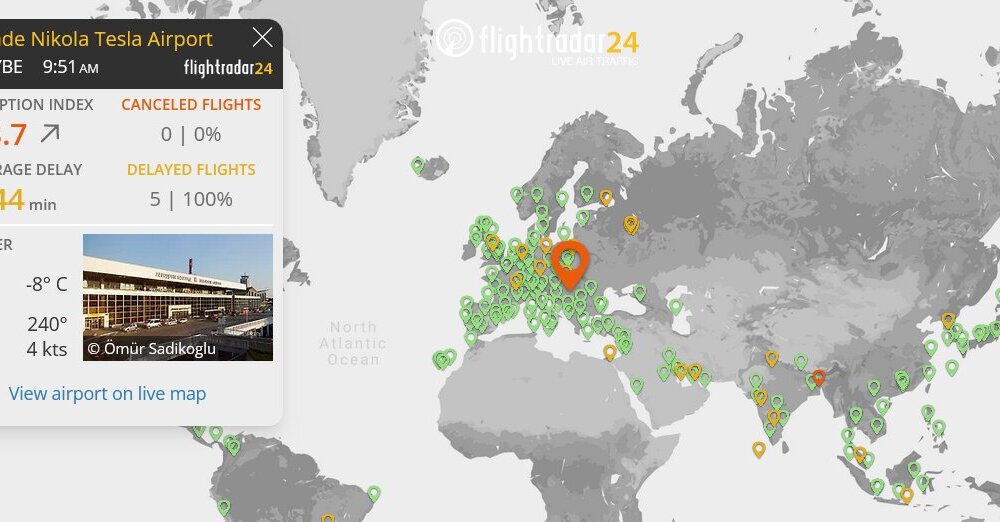Click the flightradar24 logo in panel header
The width and height of the screenshot is (1000, 522).
point(228,68)
